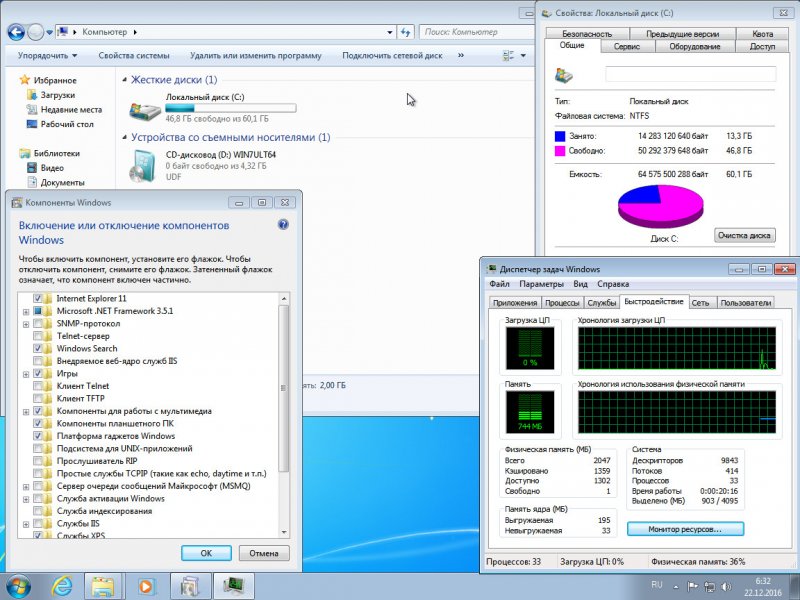
Task: Open Windows Explorer from the taskbar
Action: pyautogui.click(x=103, y=586)
